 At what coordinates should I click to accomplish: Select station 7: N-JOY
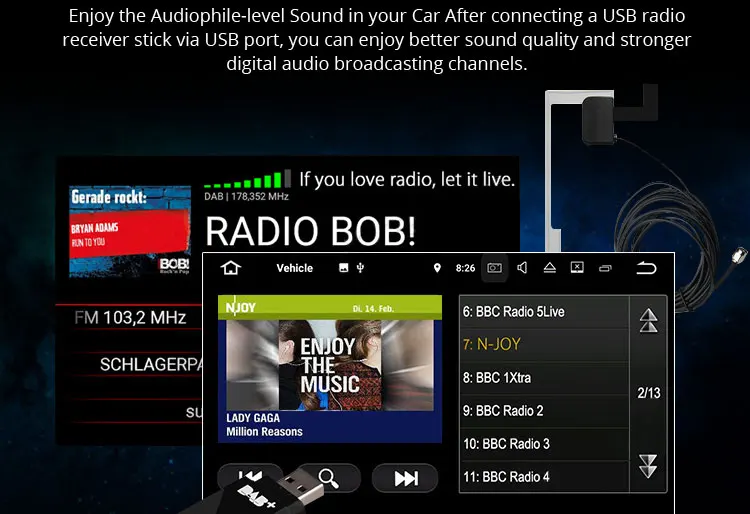click(544, 345)
